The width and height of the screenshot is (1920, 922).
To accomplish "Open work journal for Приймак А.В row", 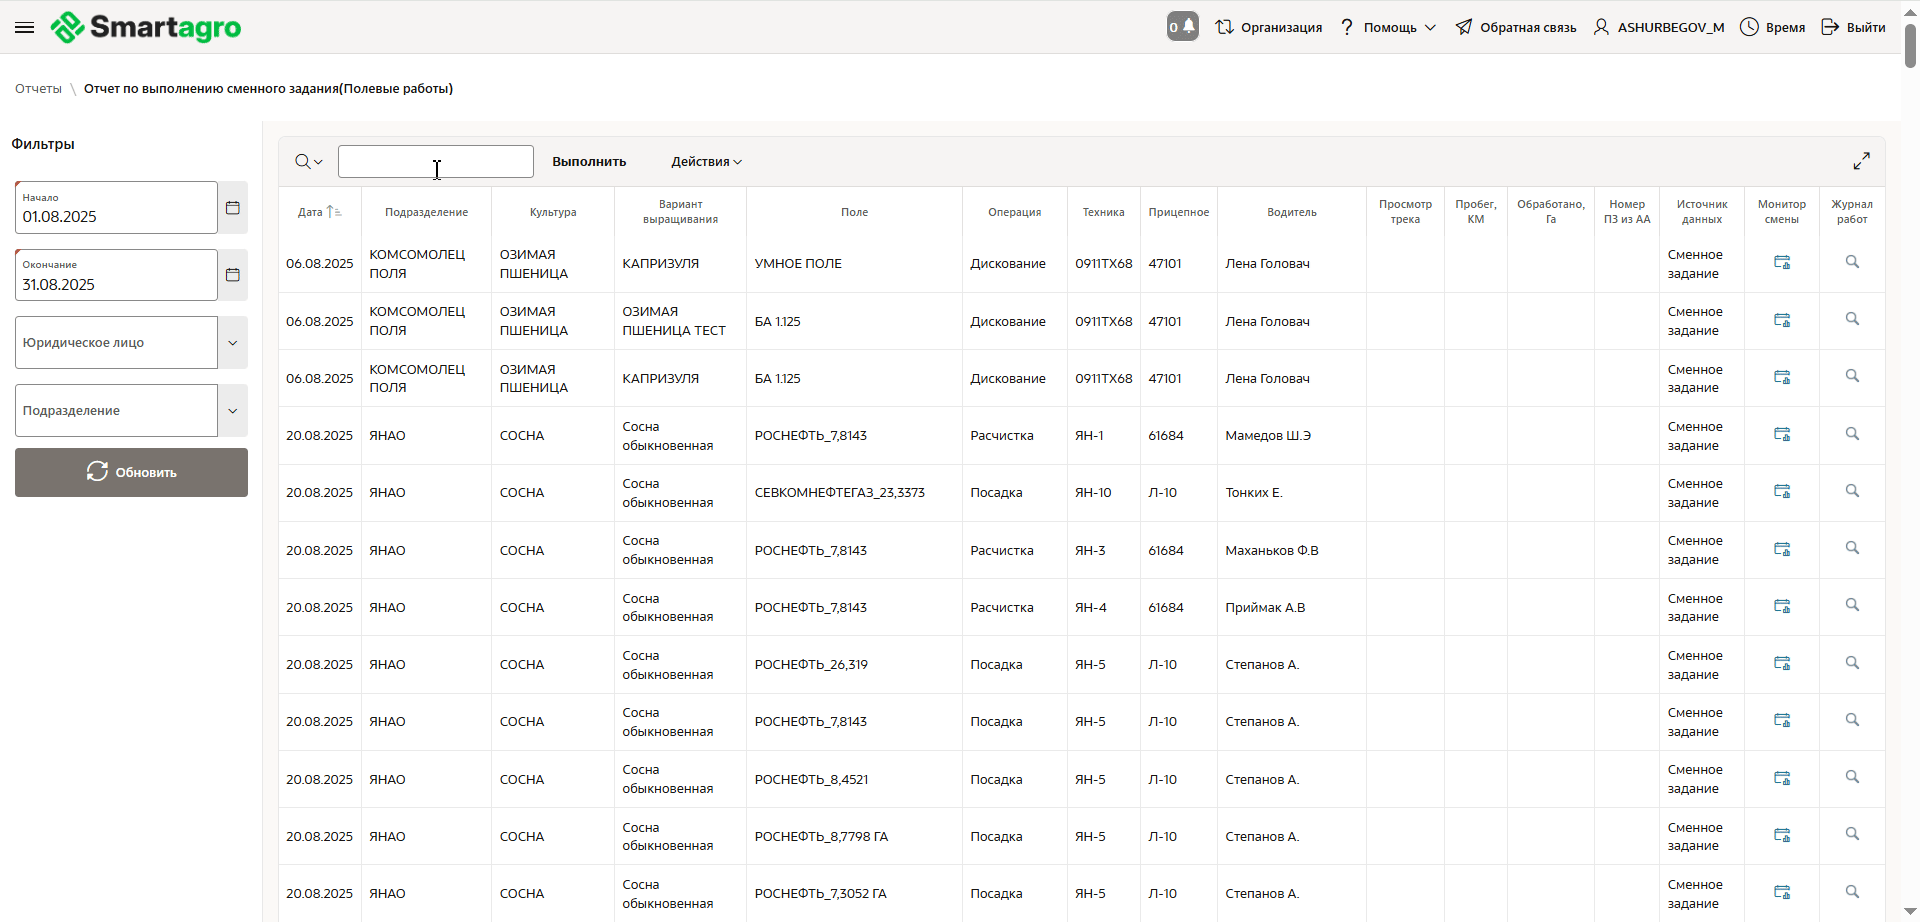I will 1852,606.
